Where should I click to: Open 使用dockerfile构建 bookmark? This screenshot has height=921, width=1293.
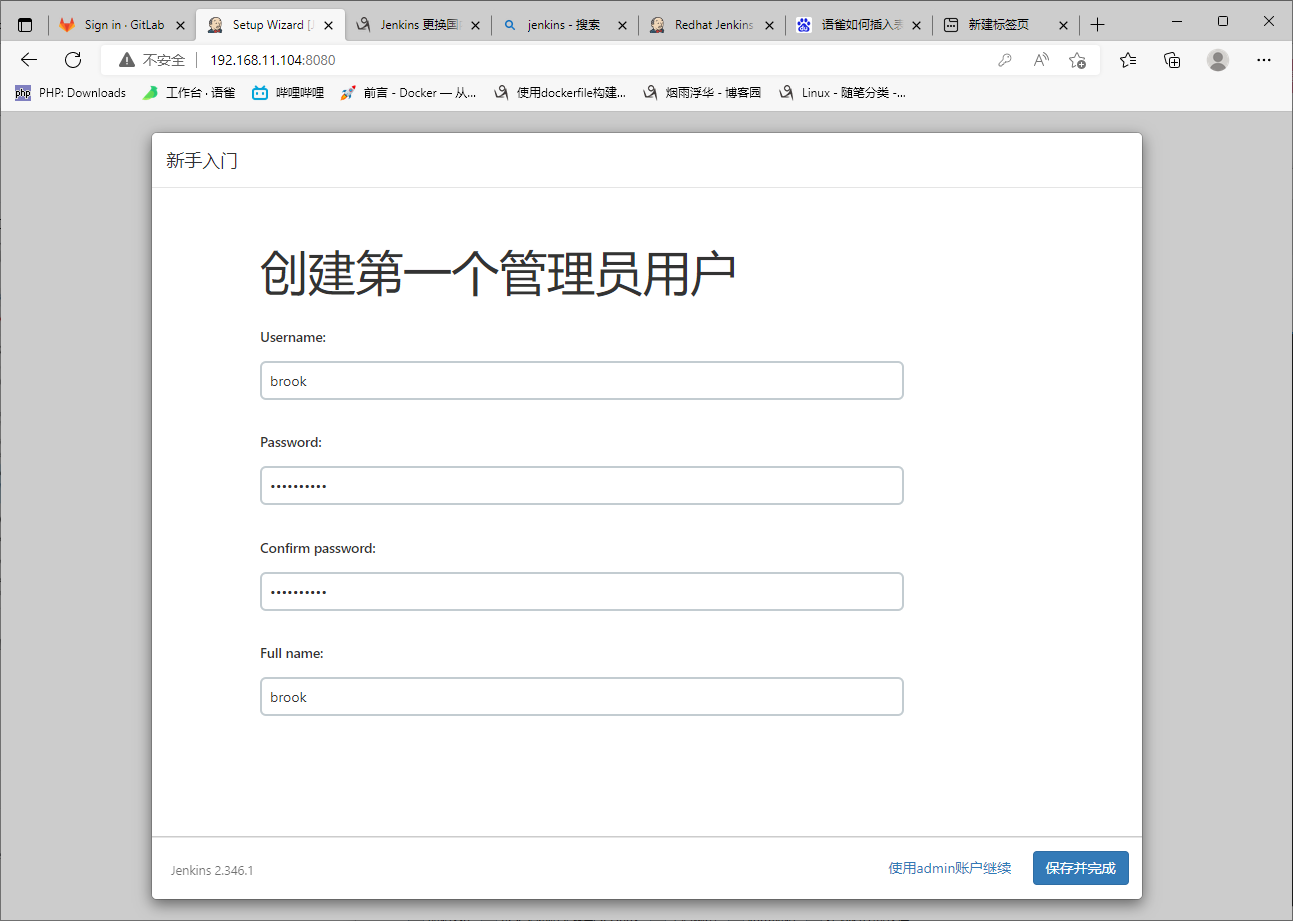pos(560,93)
